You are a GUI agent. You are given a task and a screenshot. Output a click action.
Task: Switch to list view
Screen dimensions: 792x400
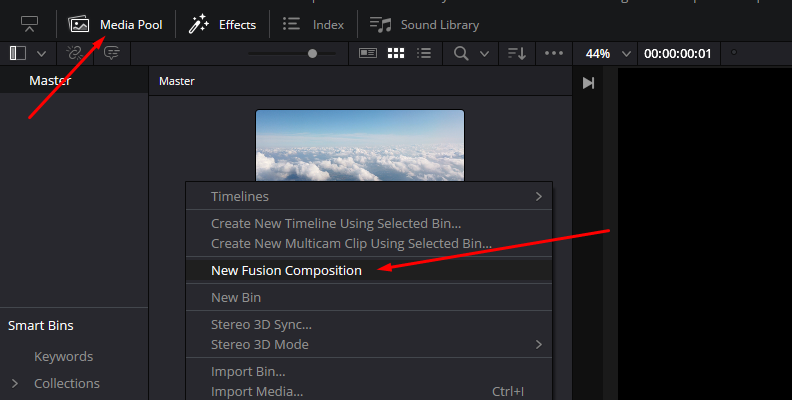[424, 53]
